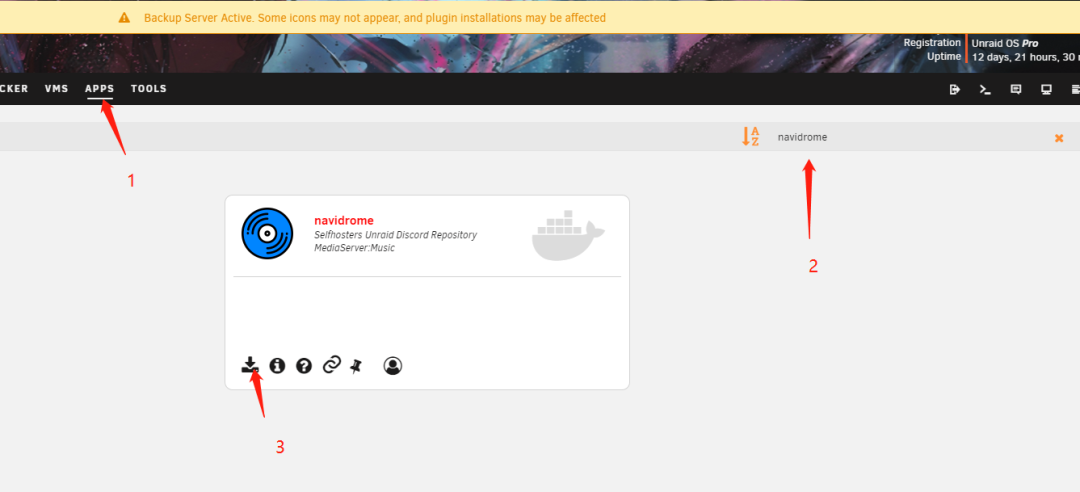Click the install download icon for navidrome
Screen dimensions: 1080x492
pyautogui.click(x=249, y=365)
